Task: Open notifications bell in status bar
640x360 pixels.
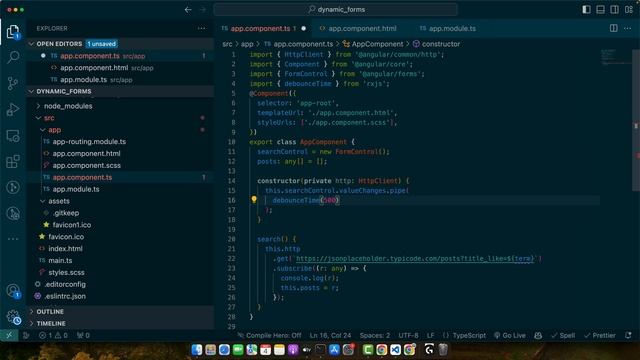Action: click(x=628, y=336)
